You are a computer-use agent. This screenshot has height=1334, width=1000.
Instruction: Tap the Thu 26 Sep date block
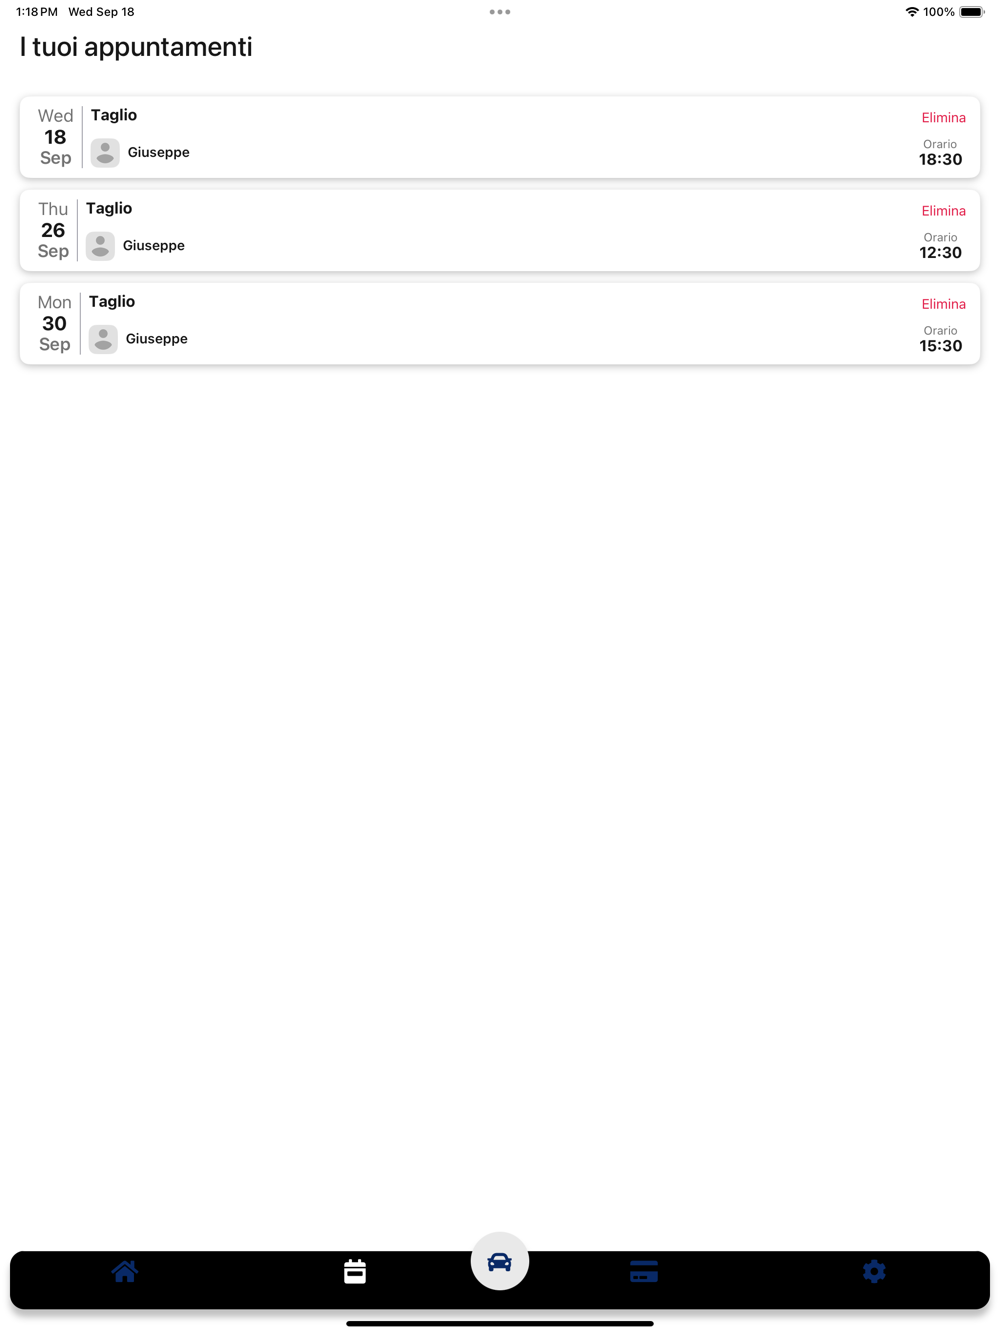click(53, 230)
